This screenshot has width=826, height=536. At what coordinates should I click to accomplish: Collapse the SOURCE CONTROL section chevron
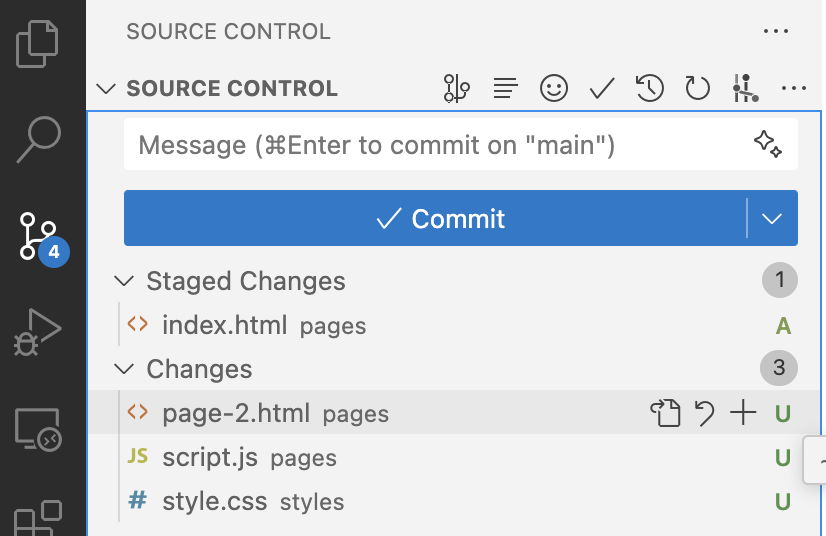click(x=106, y=89)
